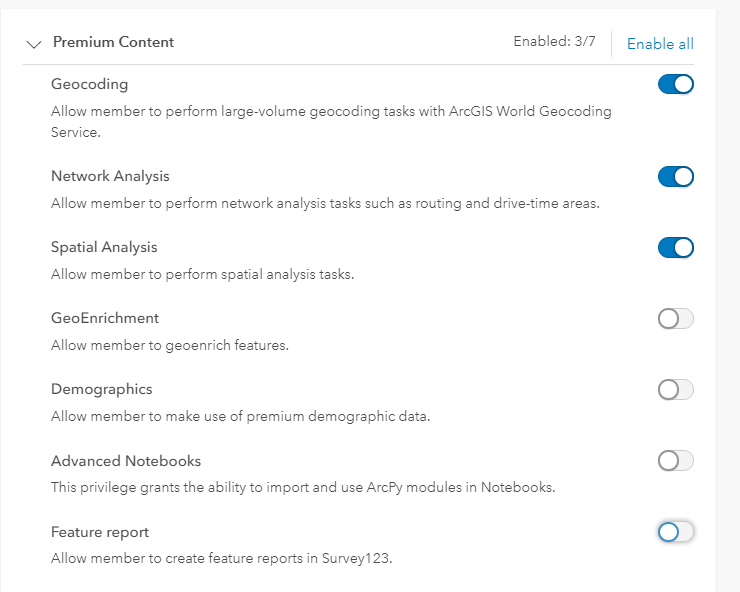Screen dimensions: 740x592
Task: Enable the GeoEnrichment toggle
Action: pyautogui.click(x=675, y=319)
